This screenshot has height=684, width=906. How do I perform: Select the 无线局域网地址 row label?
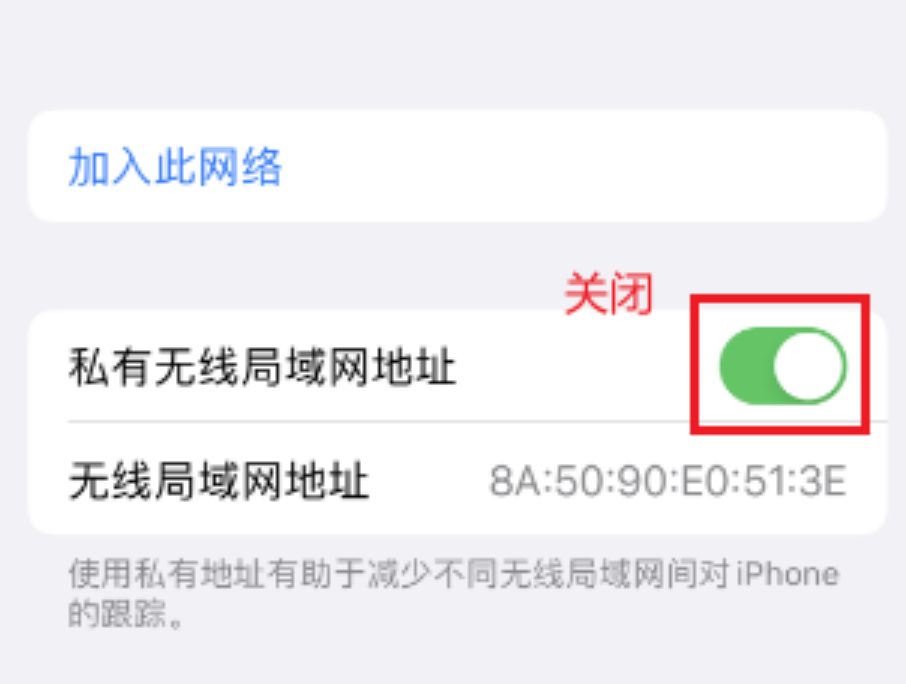click(x=218, y=480)
